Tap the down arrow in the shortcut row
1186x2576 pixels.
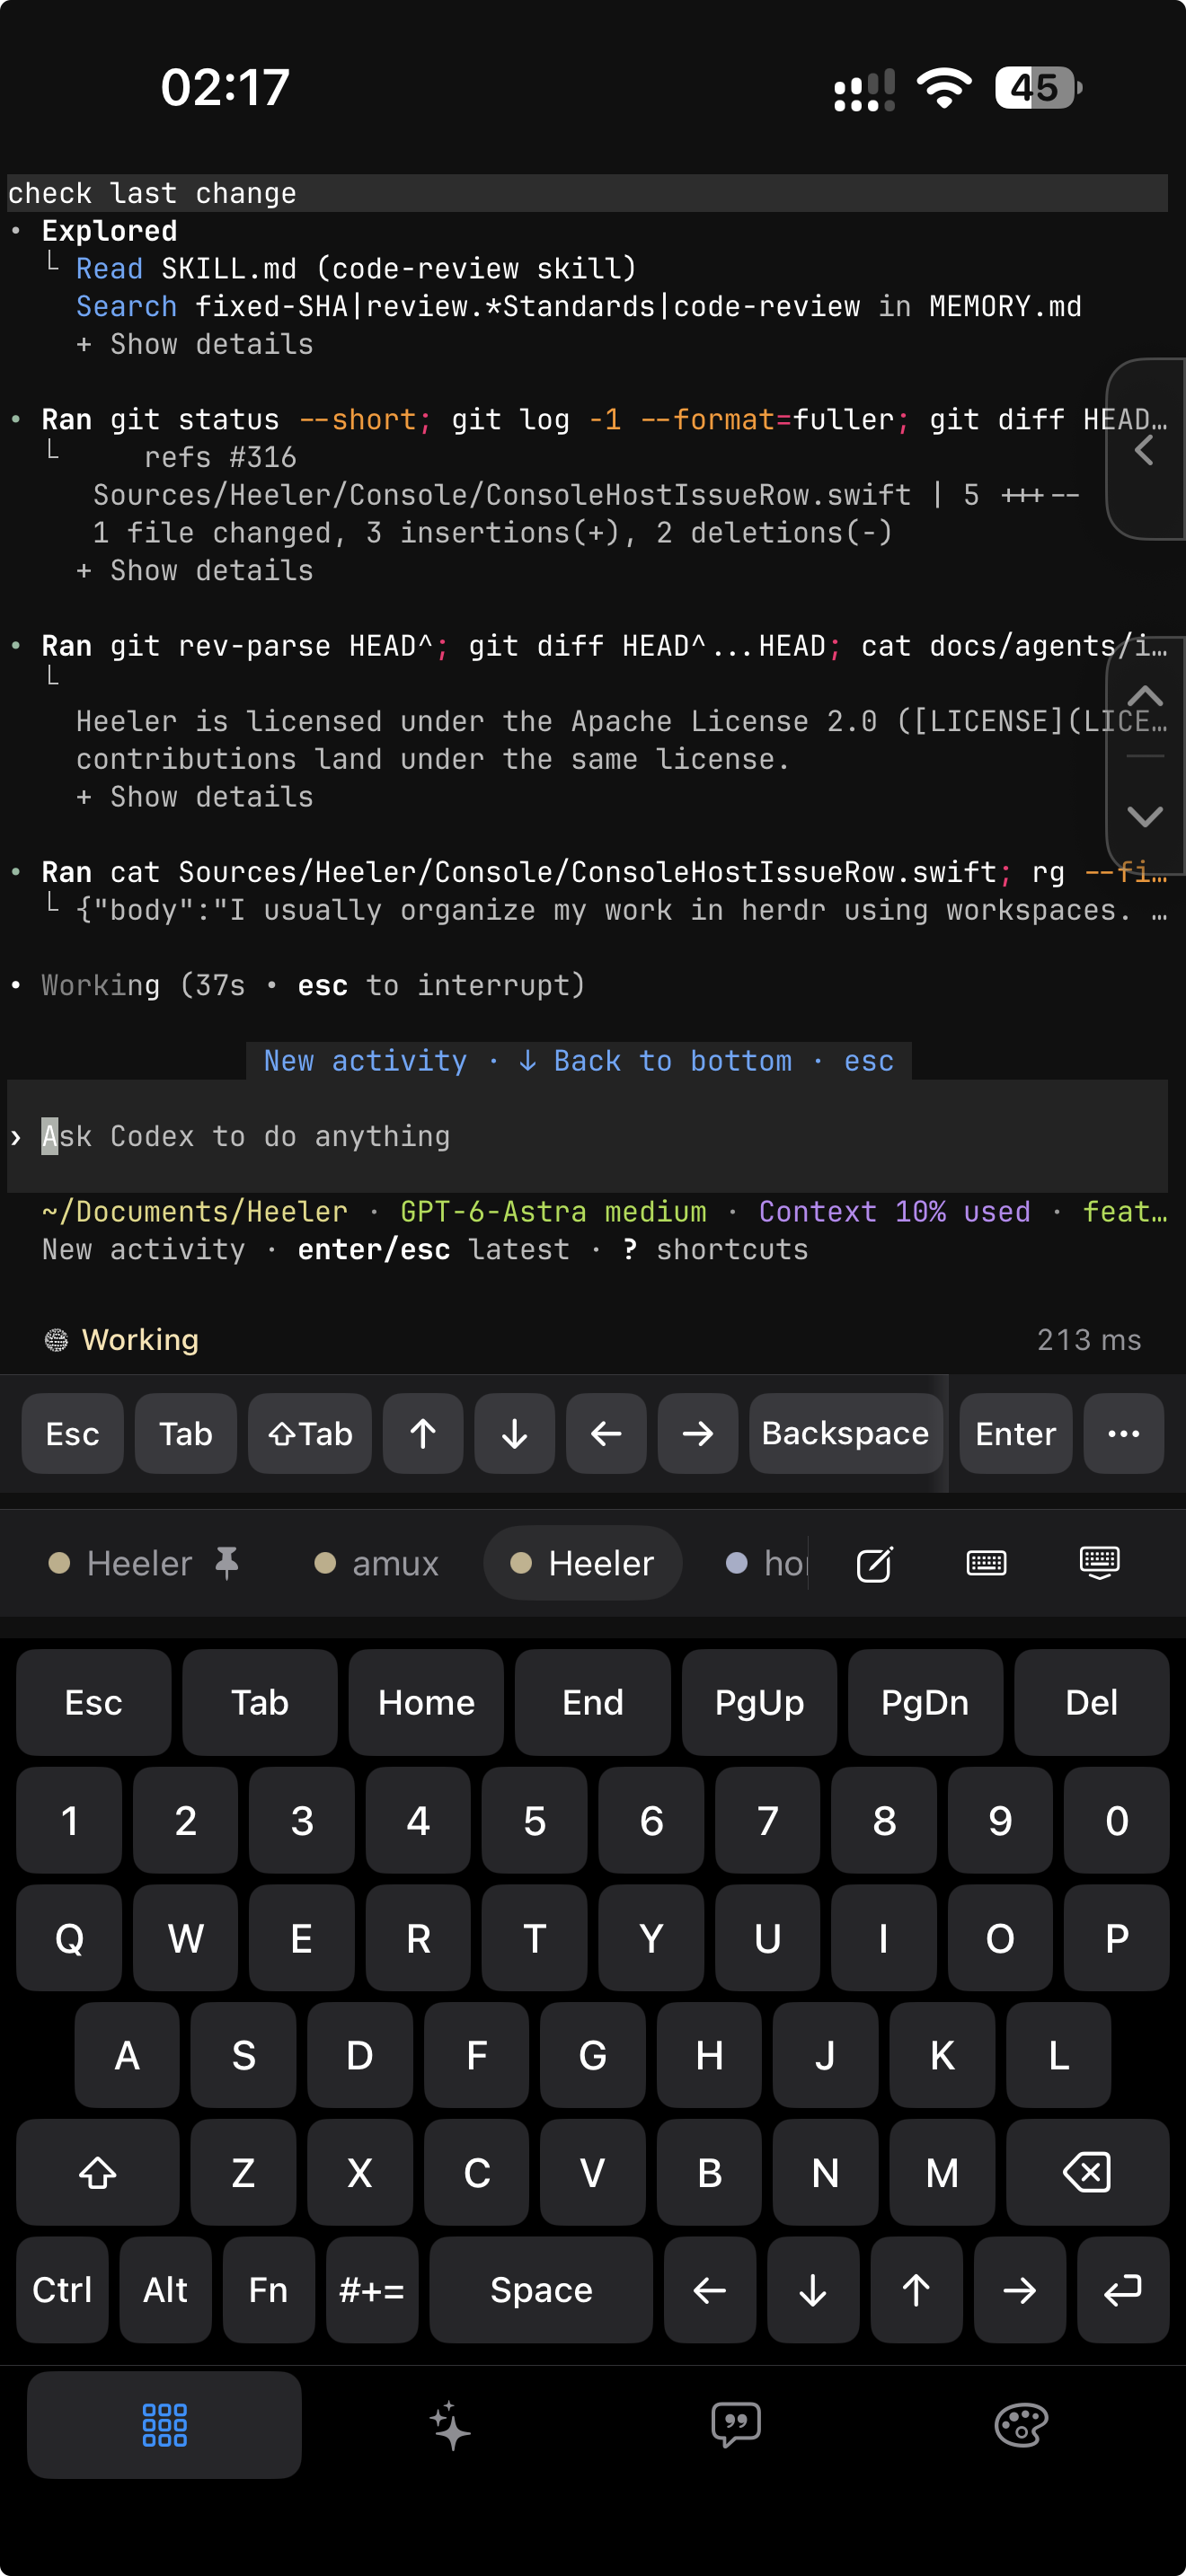(x=514, y=1433)
